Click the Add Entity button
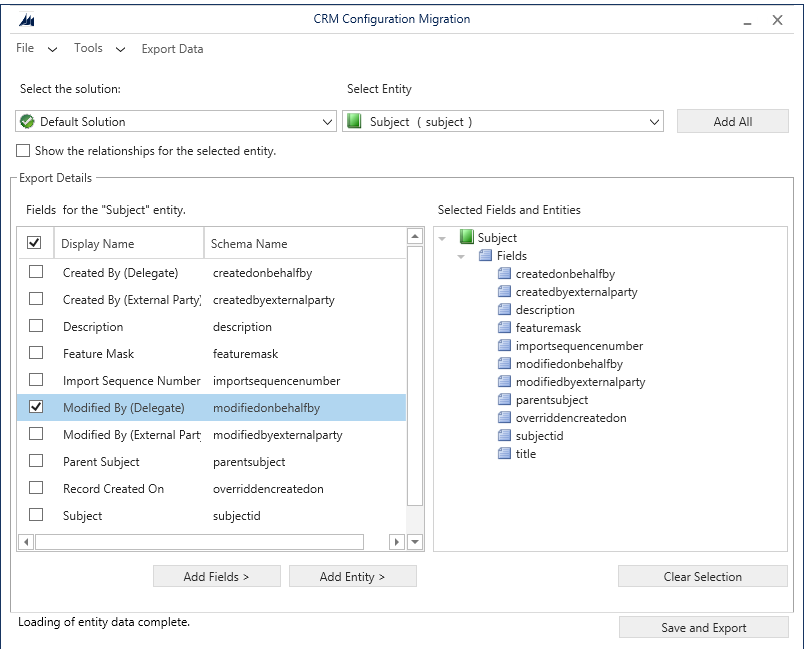Viewport: 805px width, 649px height. tap(353, 577)
